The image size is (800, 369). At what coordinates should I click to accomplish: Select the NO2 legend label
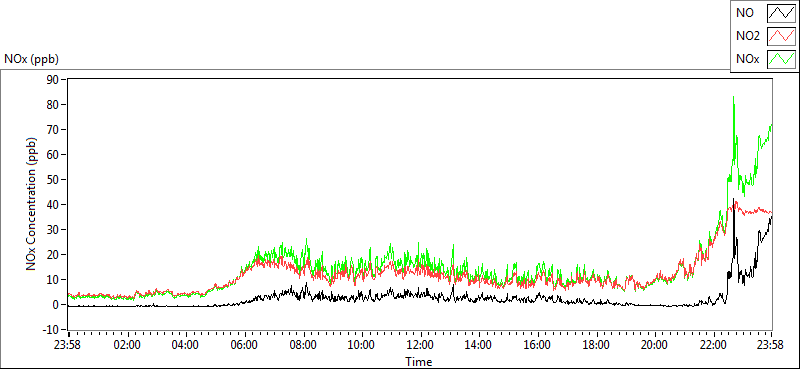coord(748,36)
